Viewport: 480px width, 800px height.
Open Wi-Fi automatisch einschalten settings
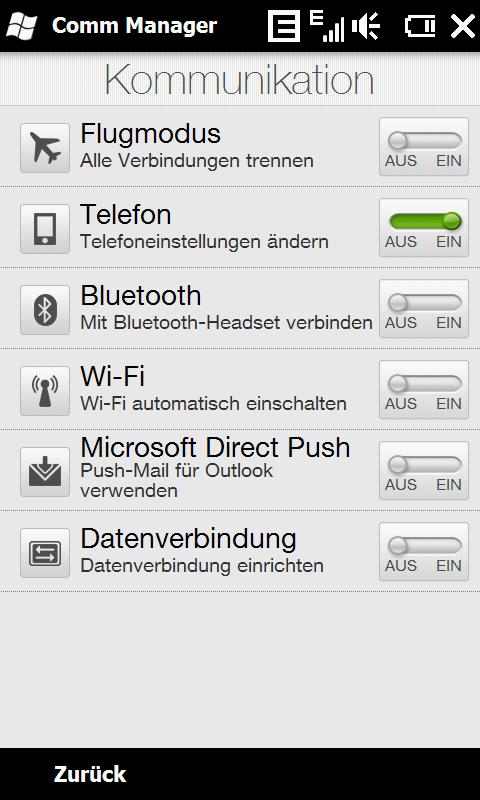click(213, 404)
